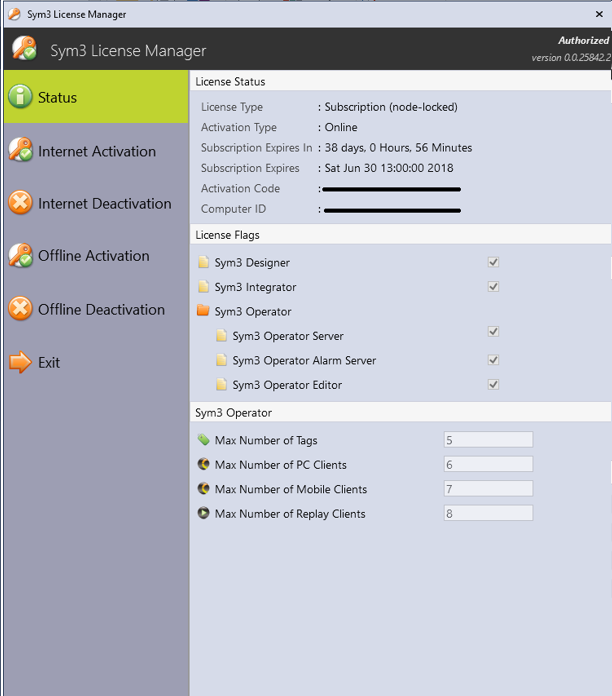Click the Offline Activation key icon
612x696 pixels.
point(20,255)
